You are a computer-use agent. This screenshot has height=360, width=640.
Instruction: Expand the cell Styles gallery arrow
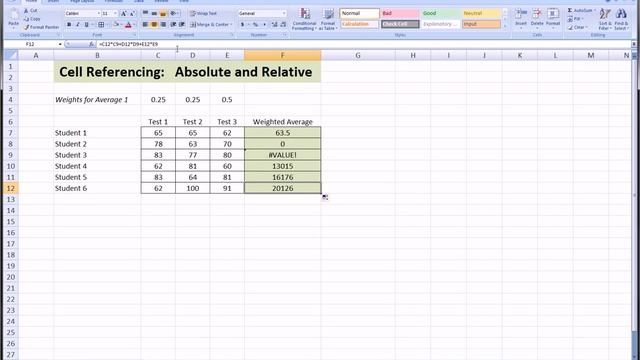(x=505, y=26)
